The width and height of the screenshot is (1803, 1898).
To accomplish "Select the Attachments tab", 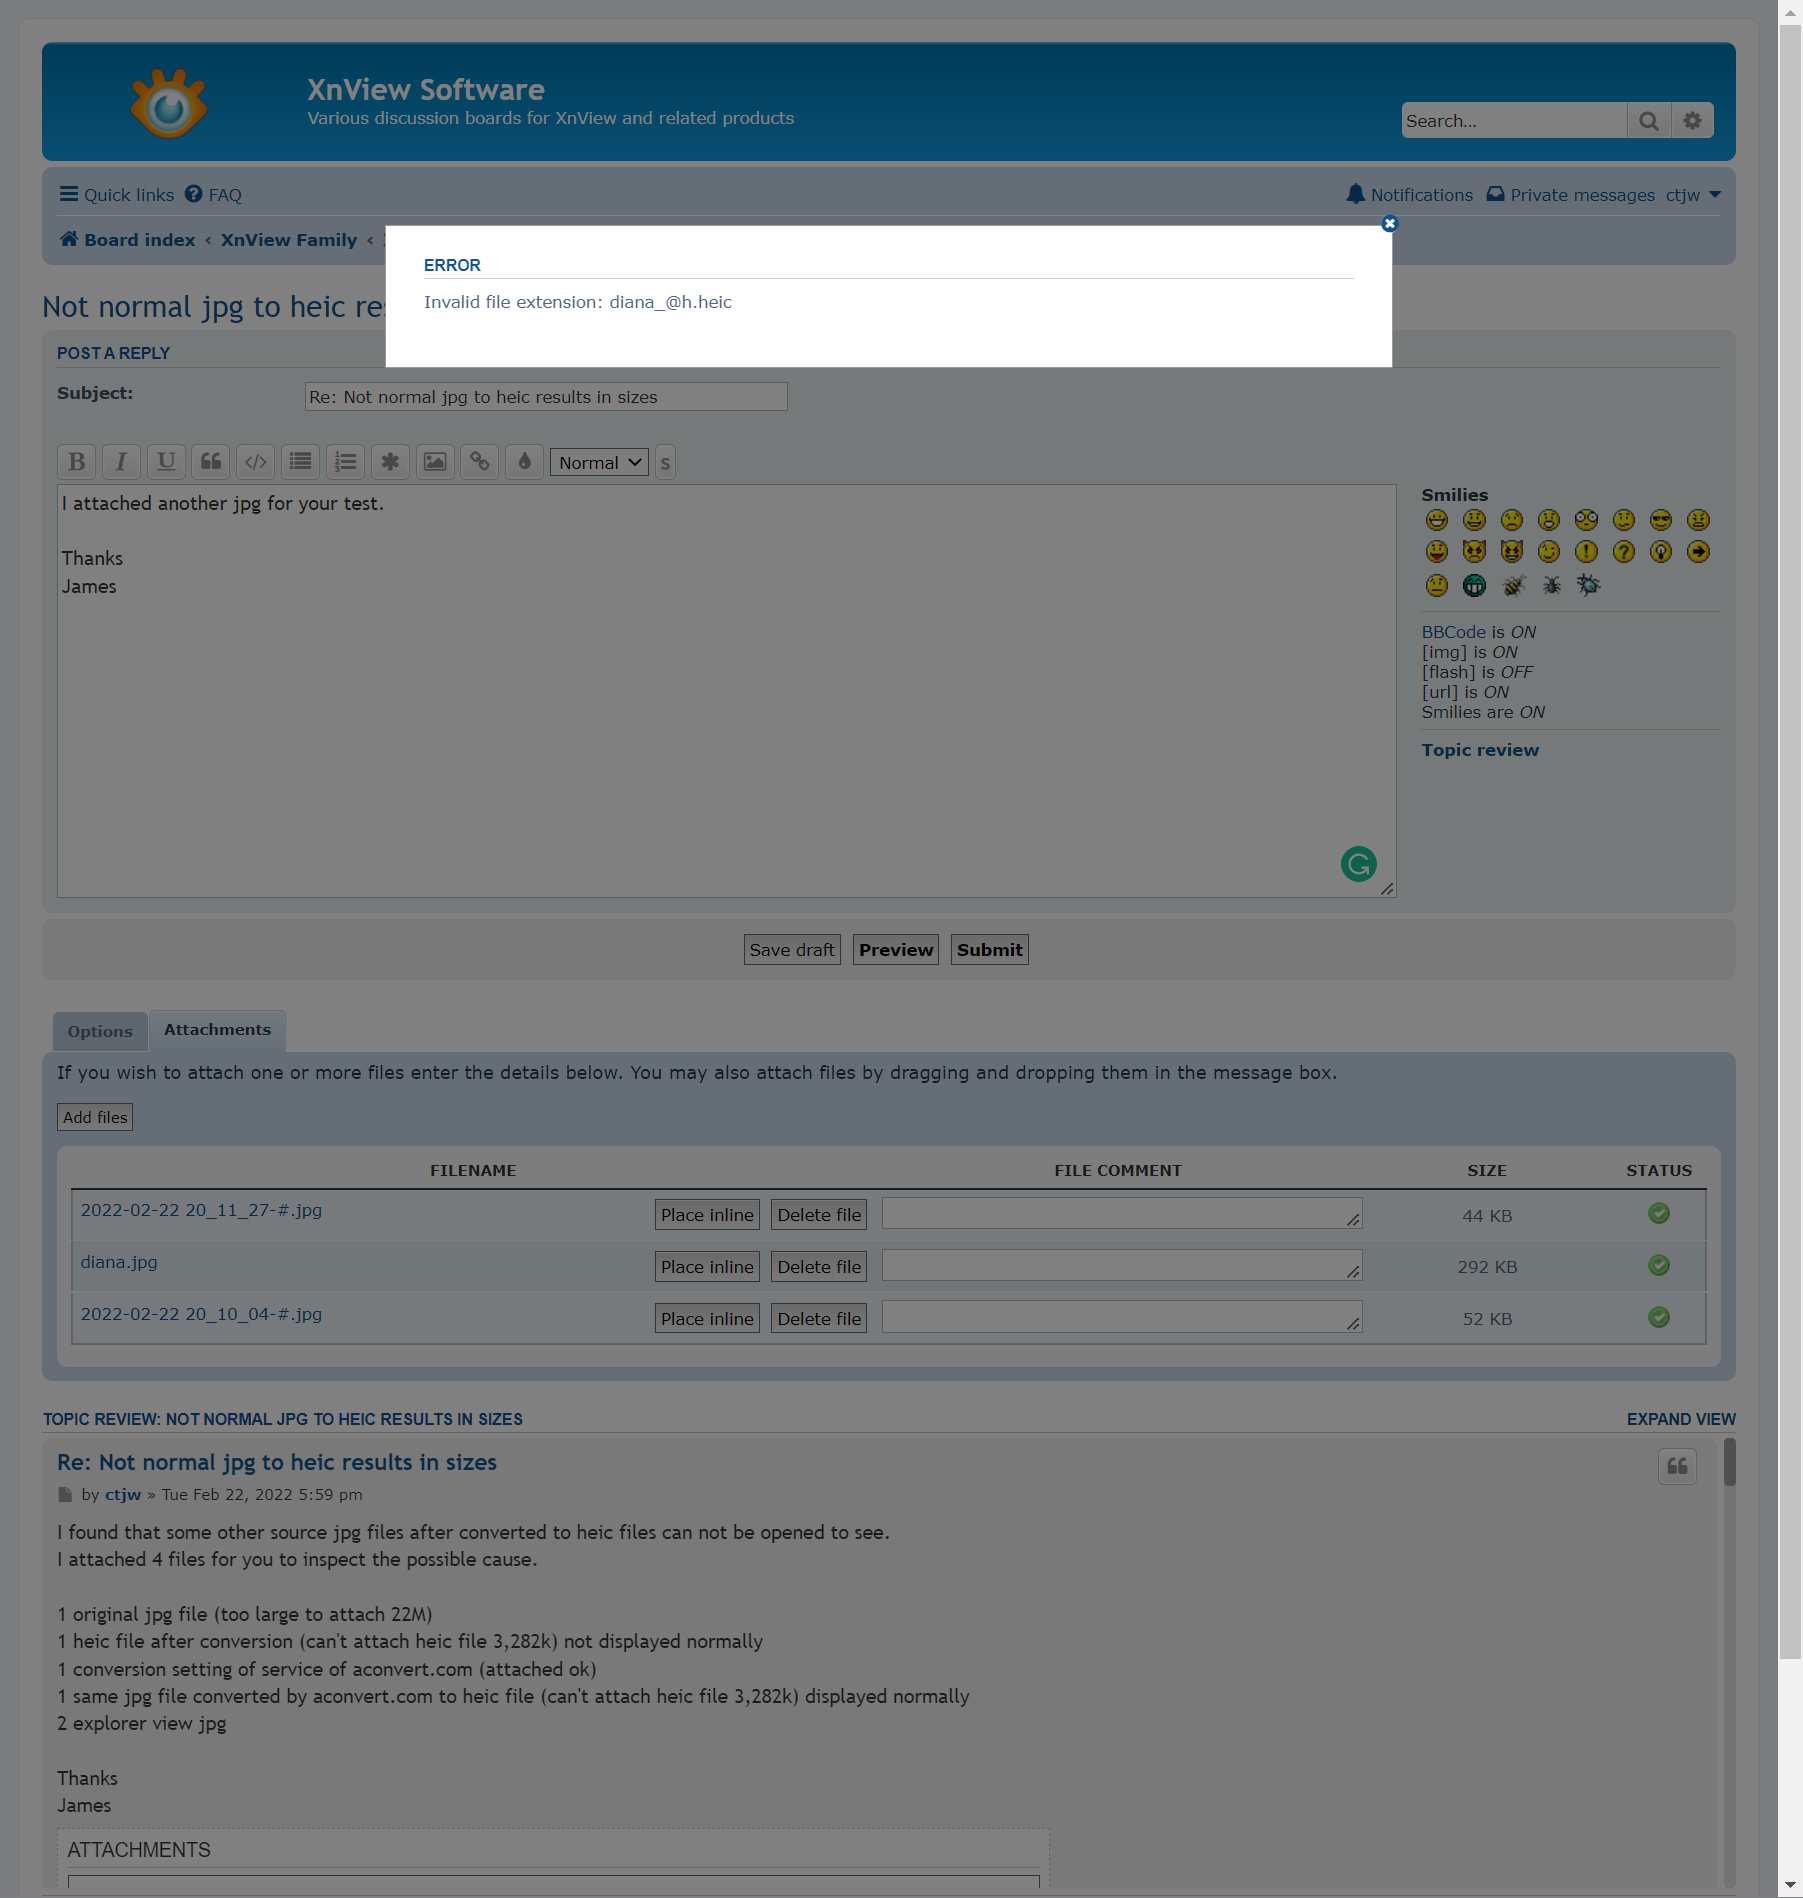I will [218, 1030].
